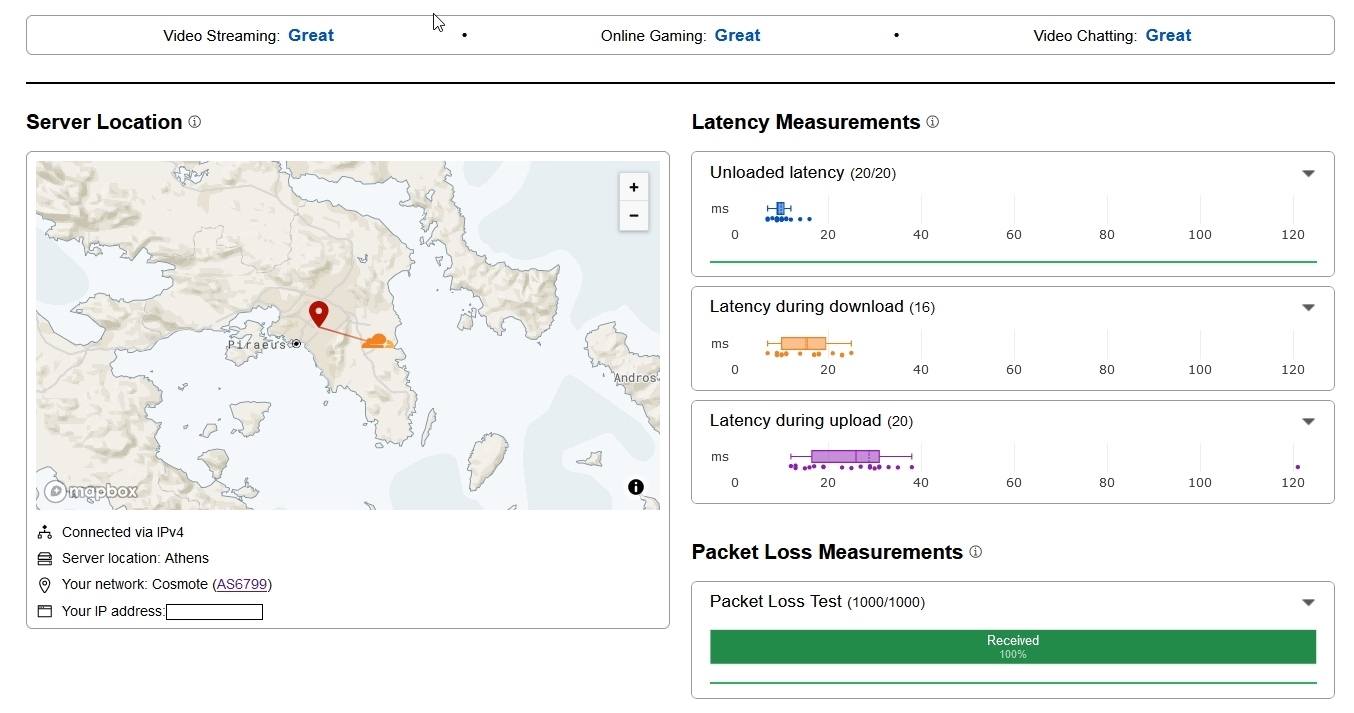This screenshot has height=713, width=1354.
Task: Expand the Latency during upload panel
Action: pyautogui.click(x=1308, y=421)
